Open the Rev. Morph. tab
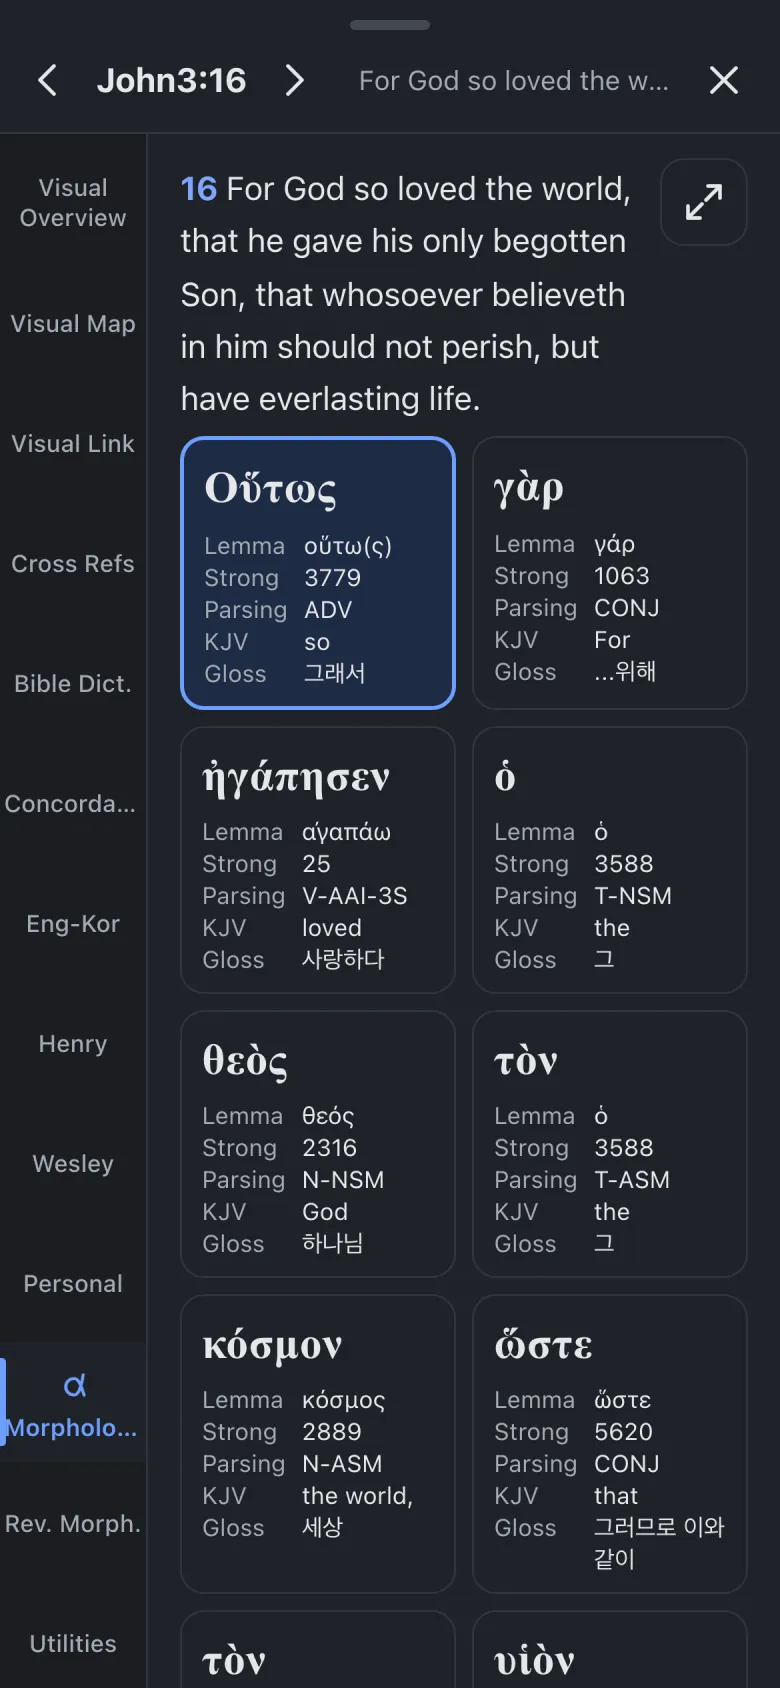 pos(73,1524)
